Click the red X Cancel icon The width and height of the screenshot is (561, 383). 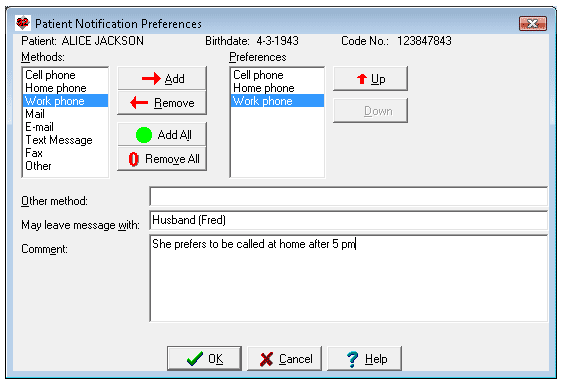click(267, 359)
